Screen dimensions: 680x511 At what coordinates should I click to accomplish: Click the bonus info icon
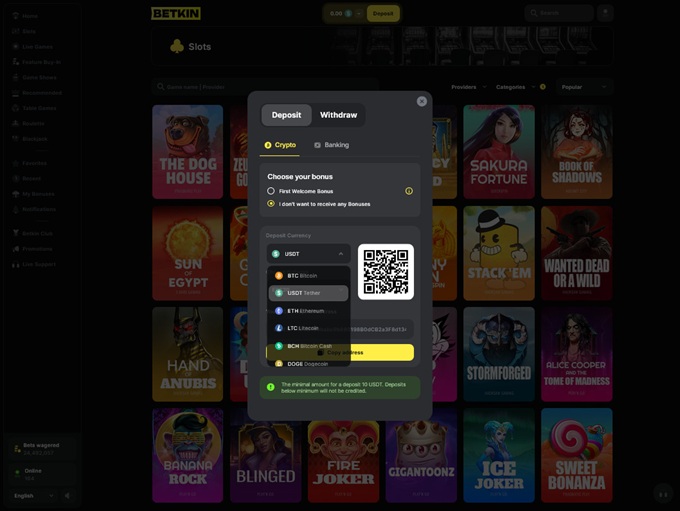pyautogui.click(x=409, y=191)
